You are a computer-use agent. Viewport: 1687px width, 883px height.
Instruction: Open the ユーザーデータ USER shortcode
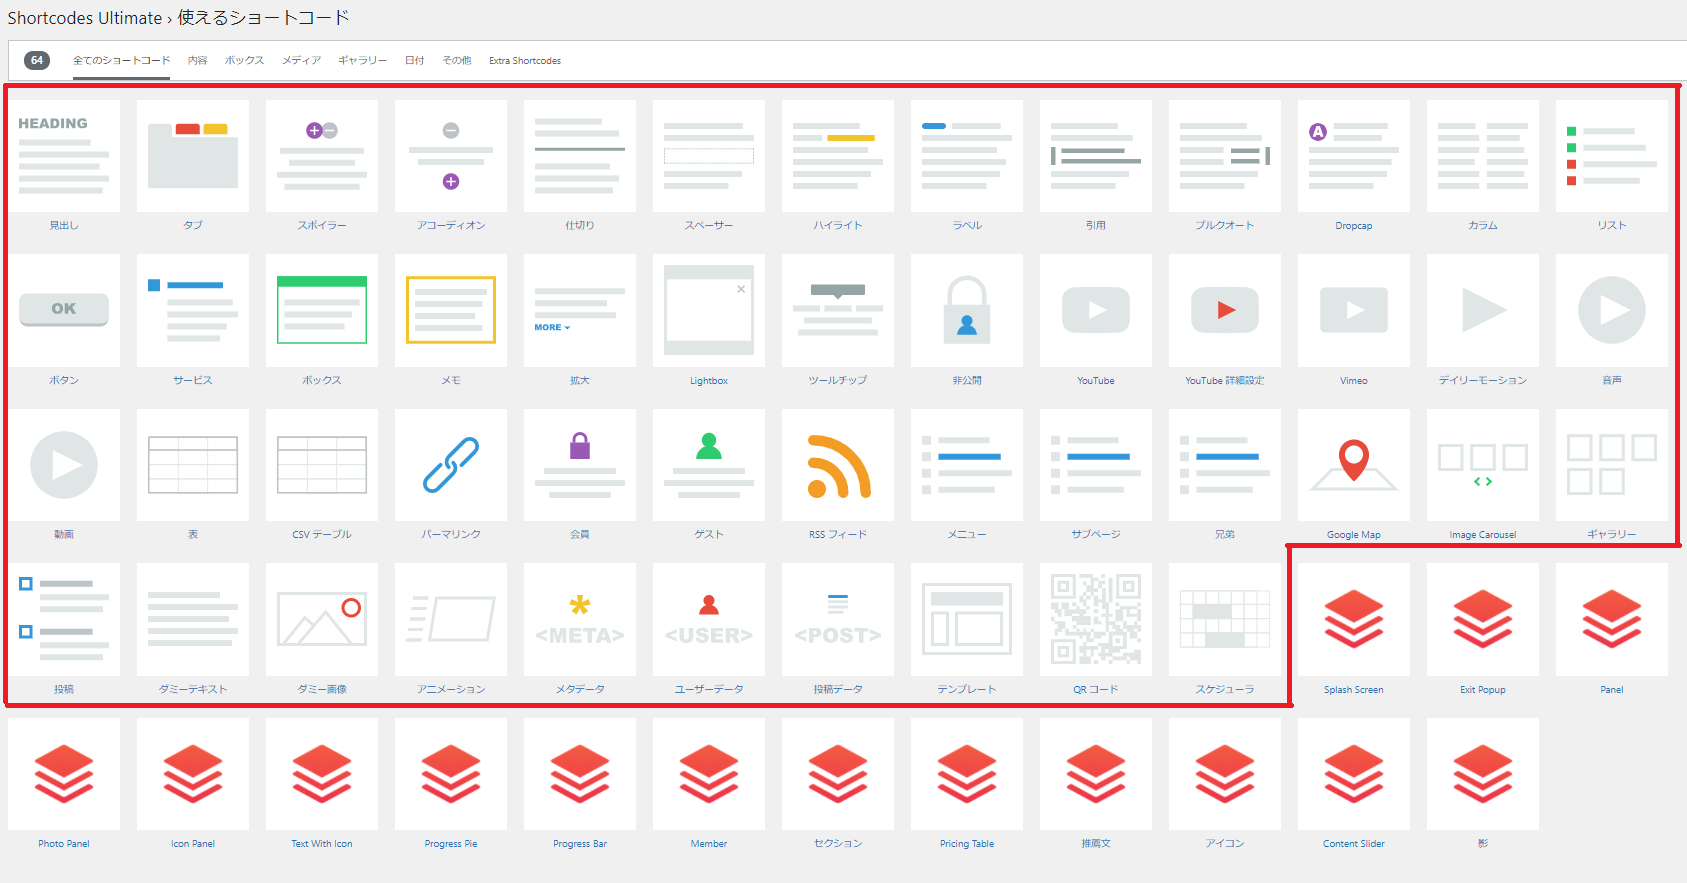coord(709,619)
